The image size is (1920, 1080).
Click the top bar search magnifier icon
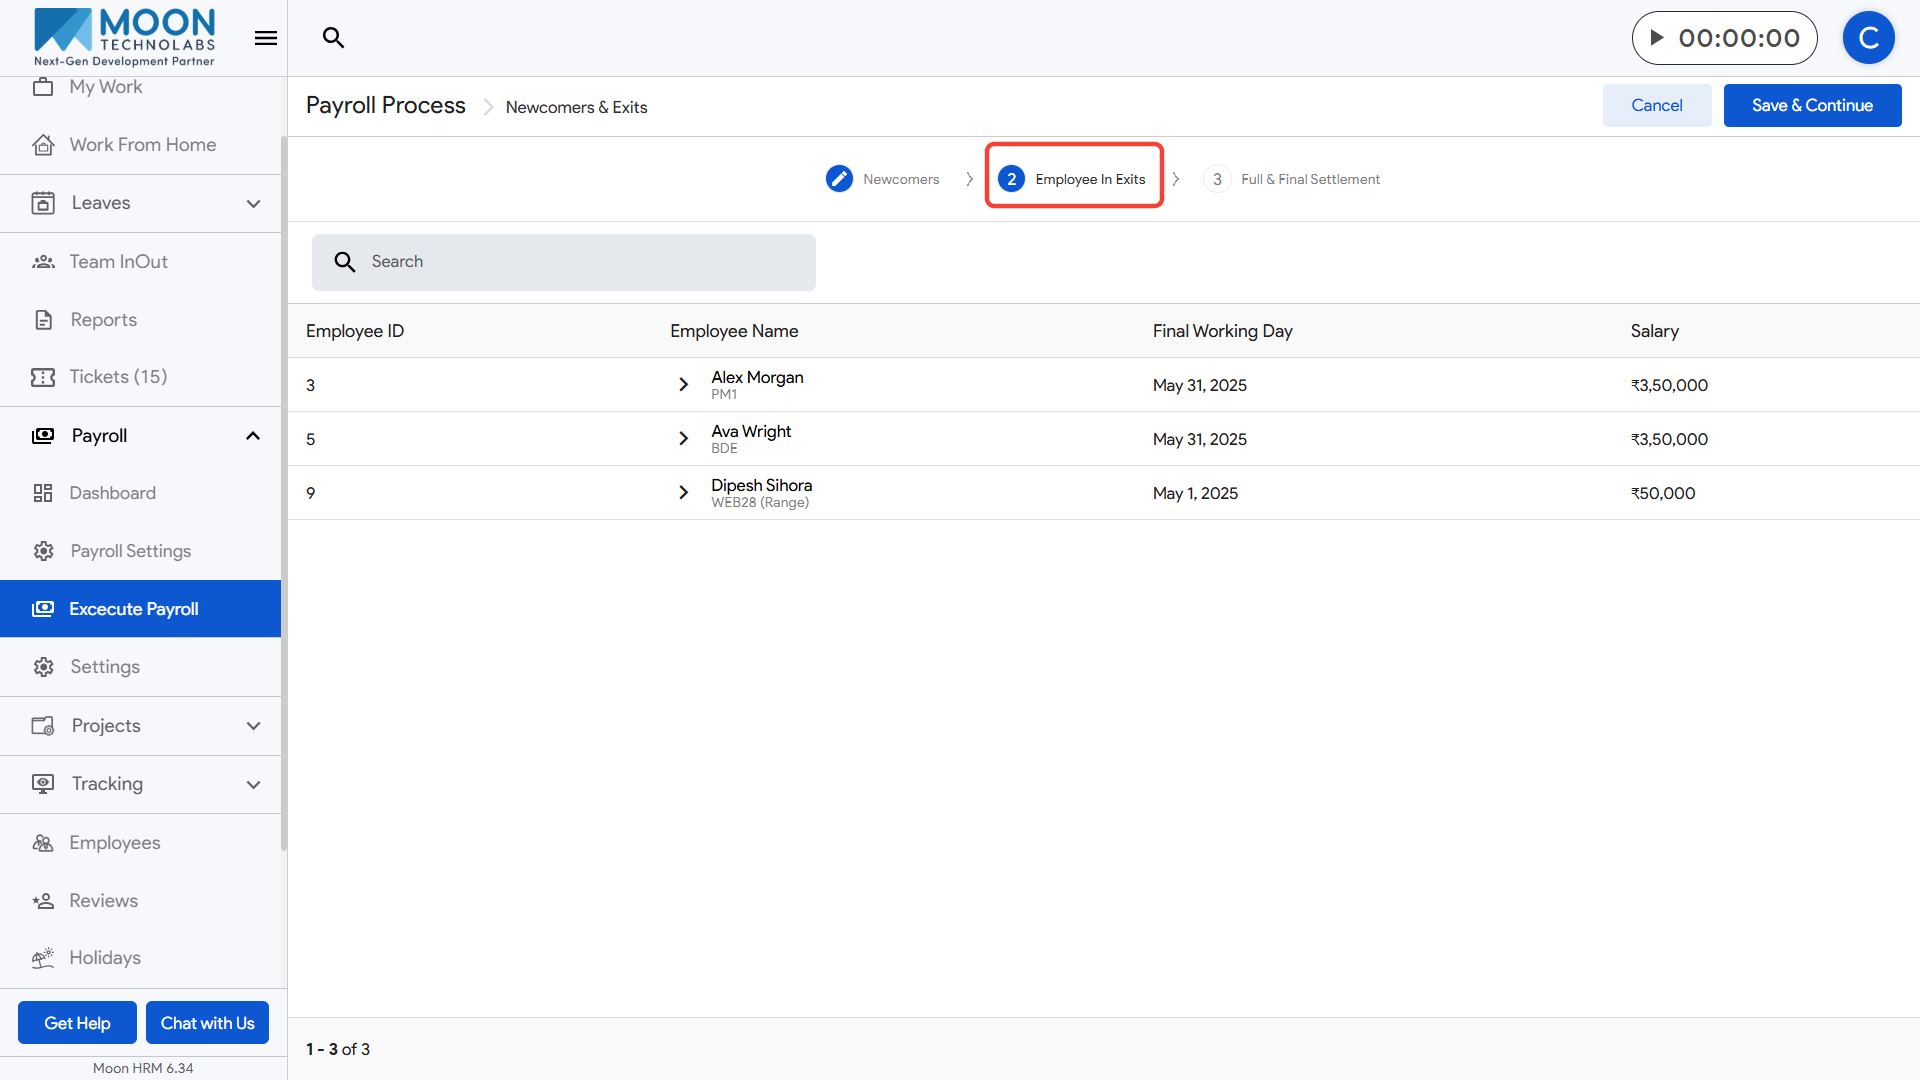[333, 38]
